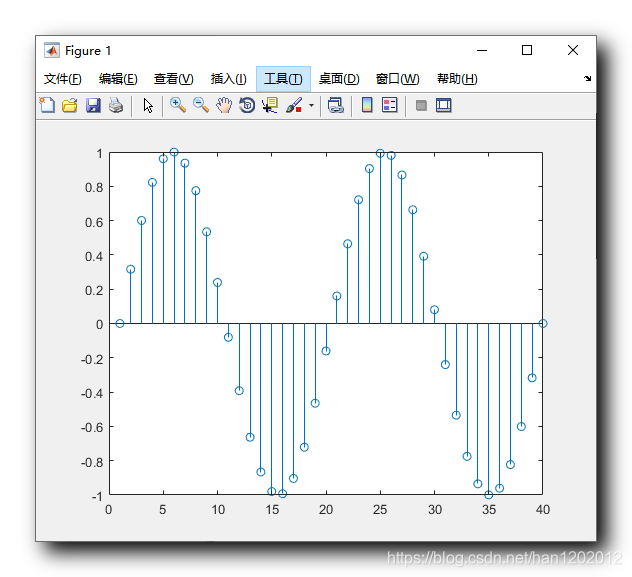
Task: Enable the Rotate 3D tool
Action: [247, 105]
